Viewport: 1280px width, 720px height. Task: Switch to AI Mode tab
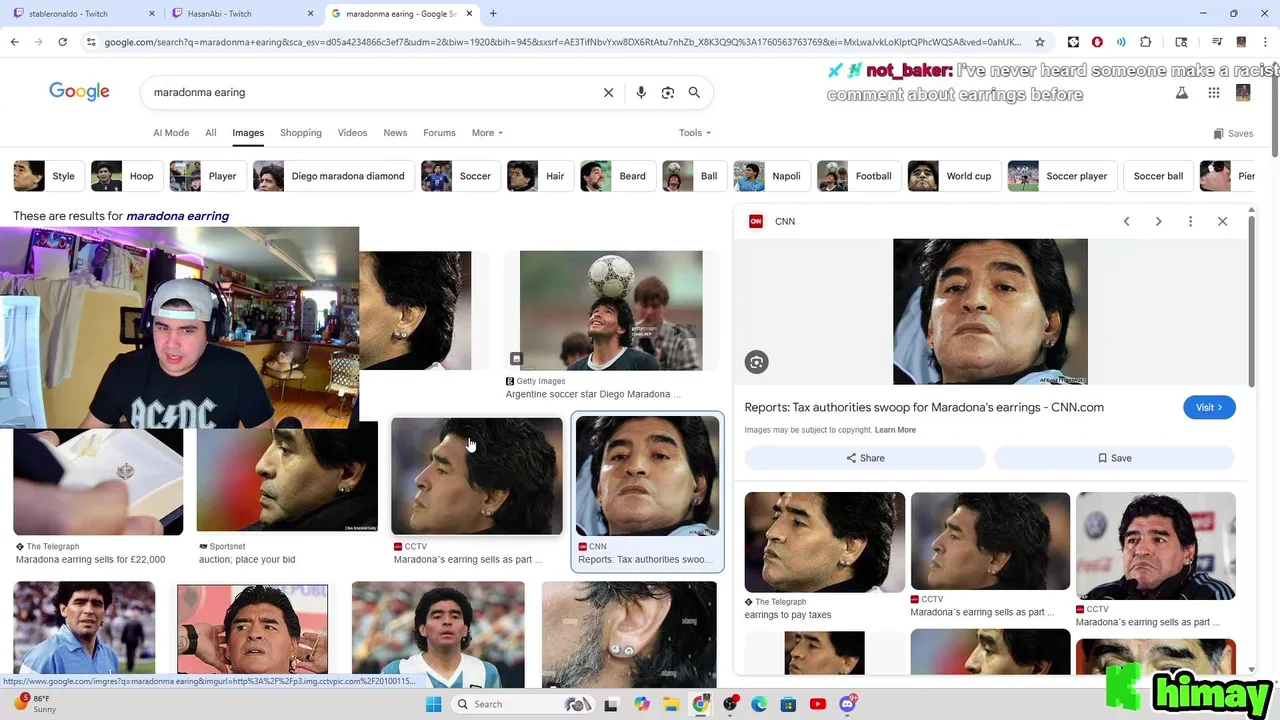[171, 132]
